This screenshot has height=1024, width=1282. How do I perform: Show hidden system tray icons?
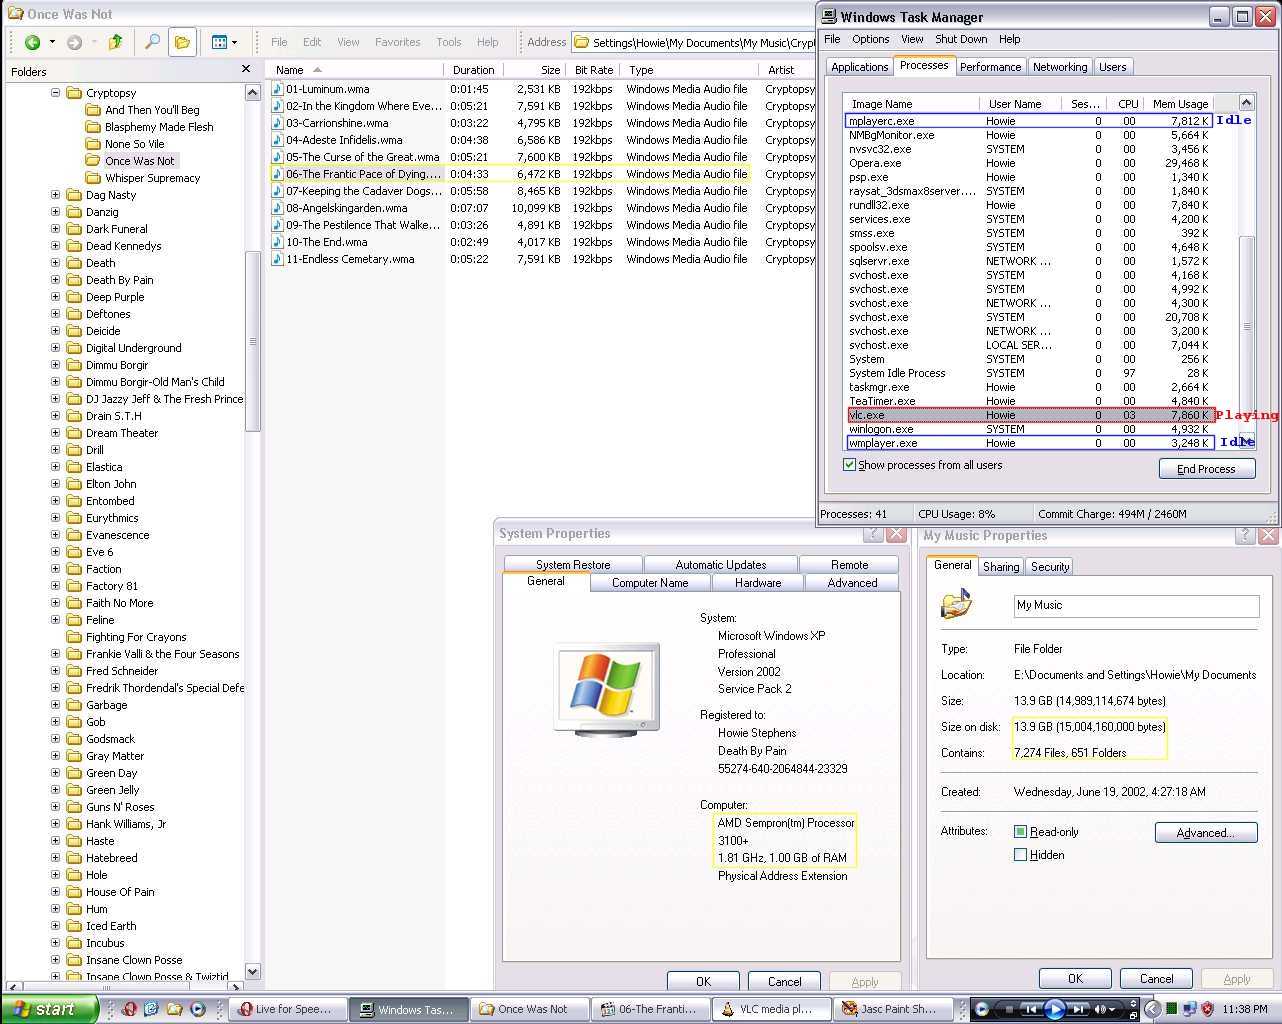[x=1152, y=1009]
